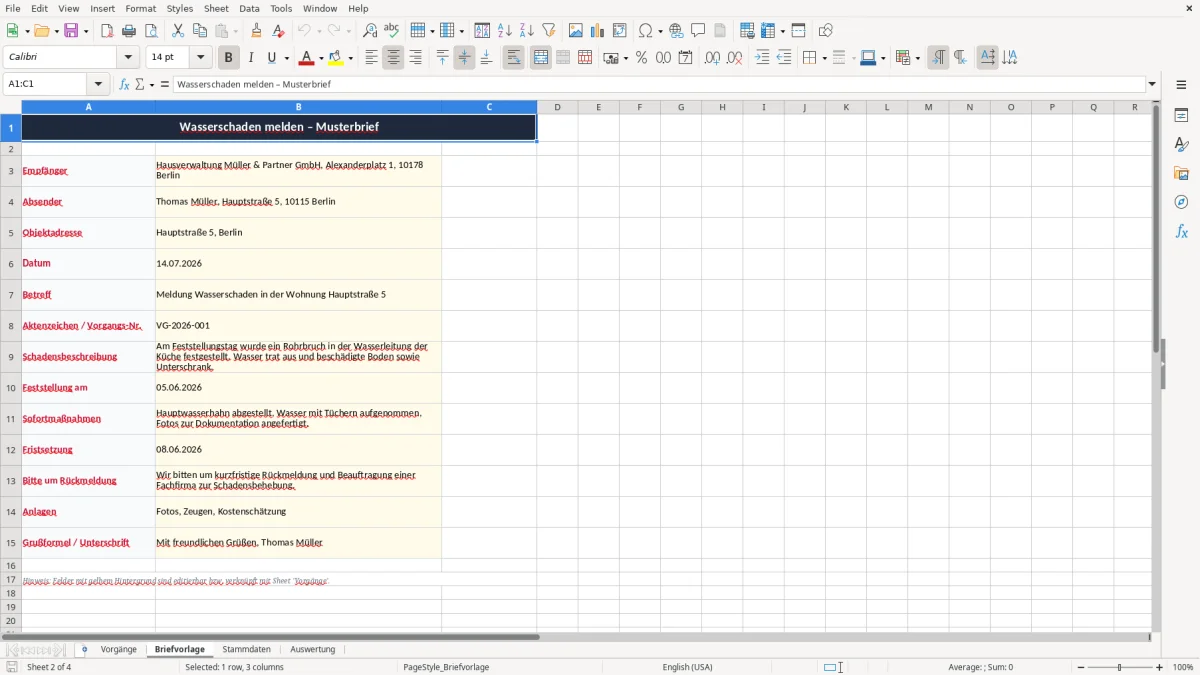
Task: Toggle Center Vertically alignment
Action: (464, 58)
